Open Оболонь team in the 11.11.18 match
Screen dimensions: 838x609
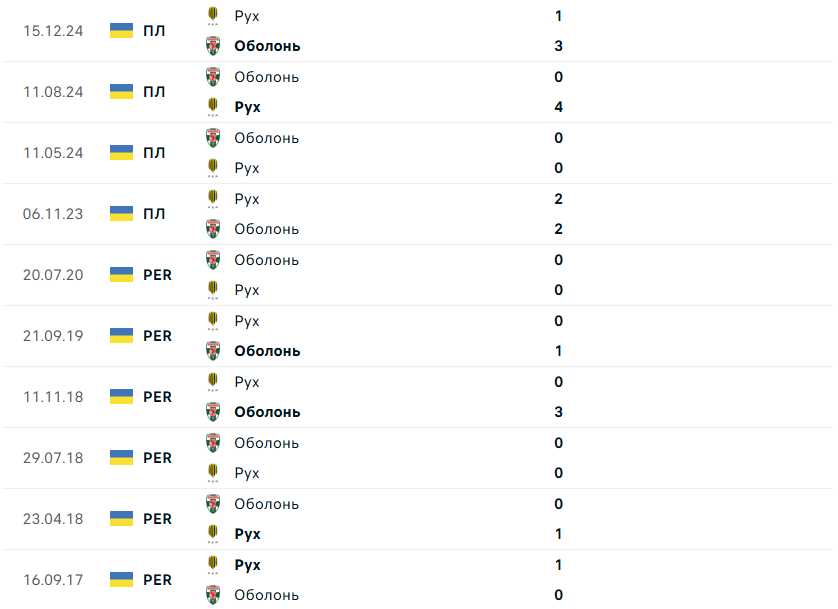(267, 412)
